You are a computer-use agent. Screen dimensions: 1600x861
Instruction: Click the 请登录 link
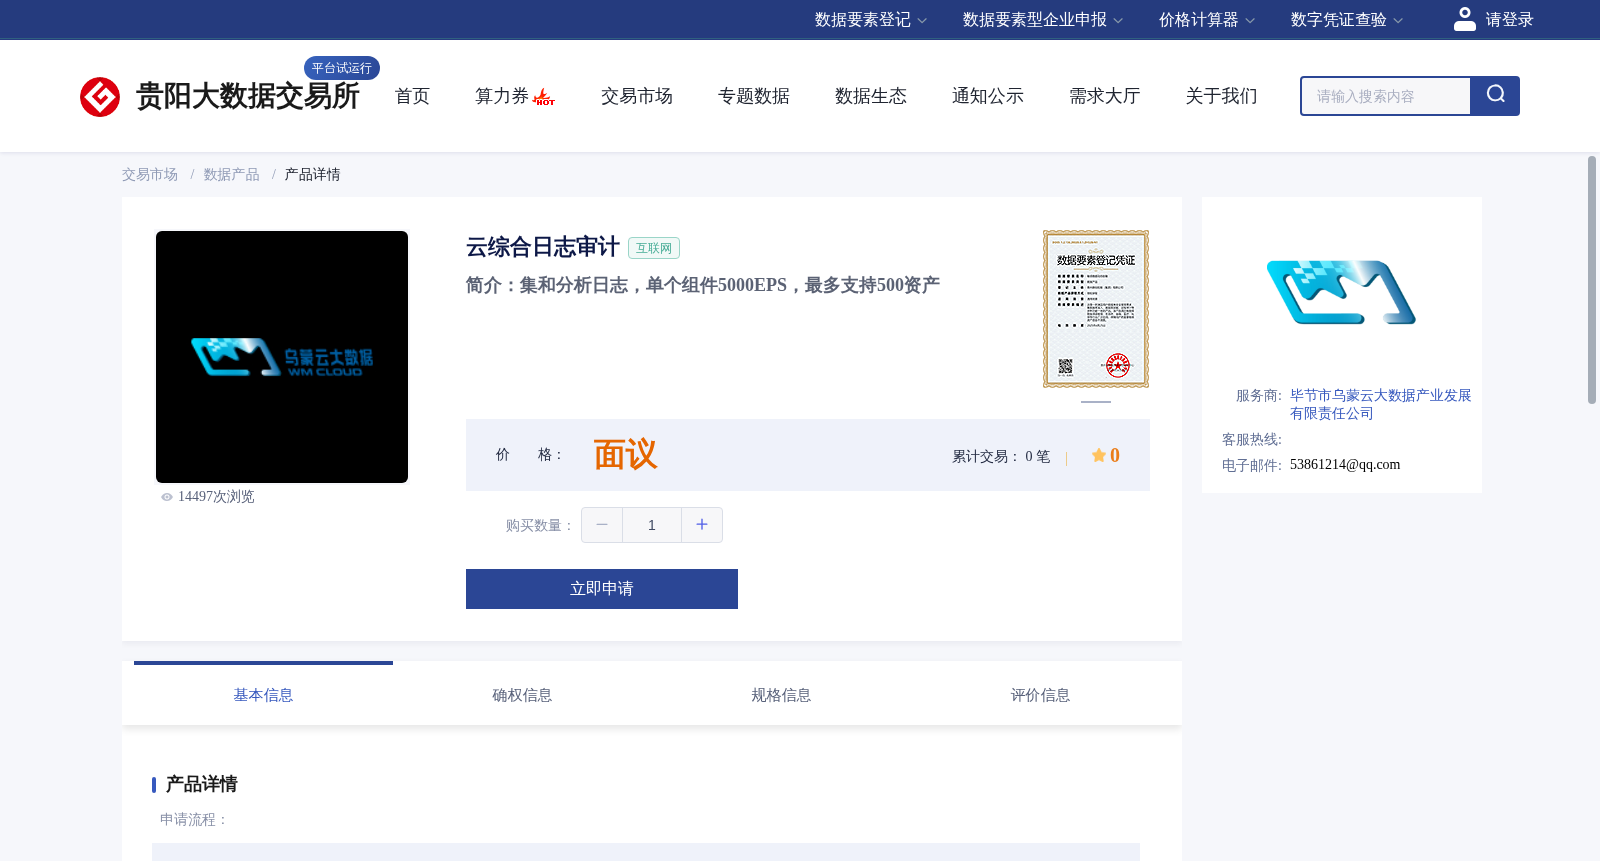tap(1509, 20)
